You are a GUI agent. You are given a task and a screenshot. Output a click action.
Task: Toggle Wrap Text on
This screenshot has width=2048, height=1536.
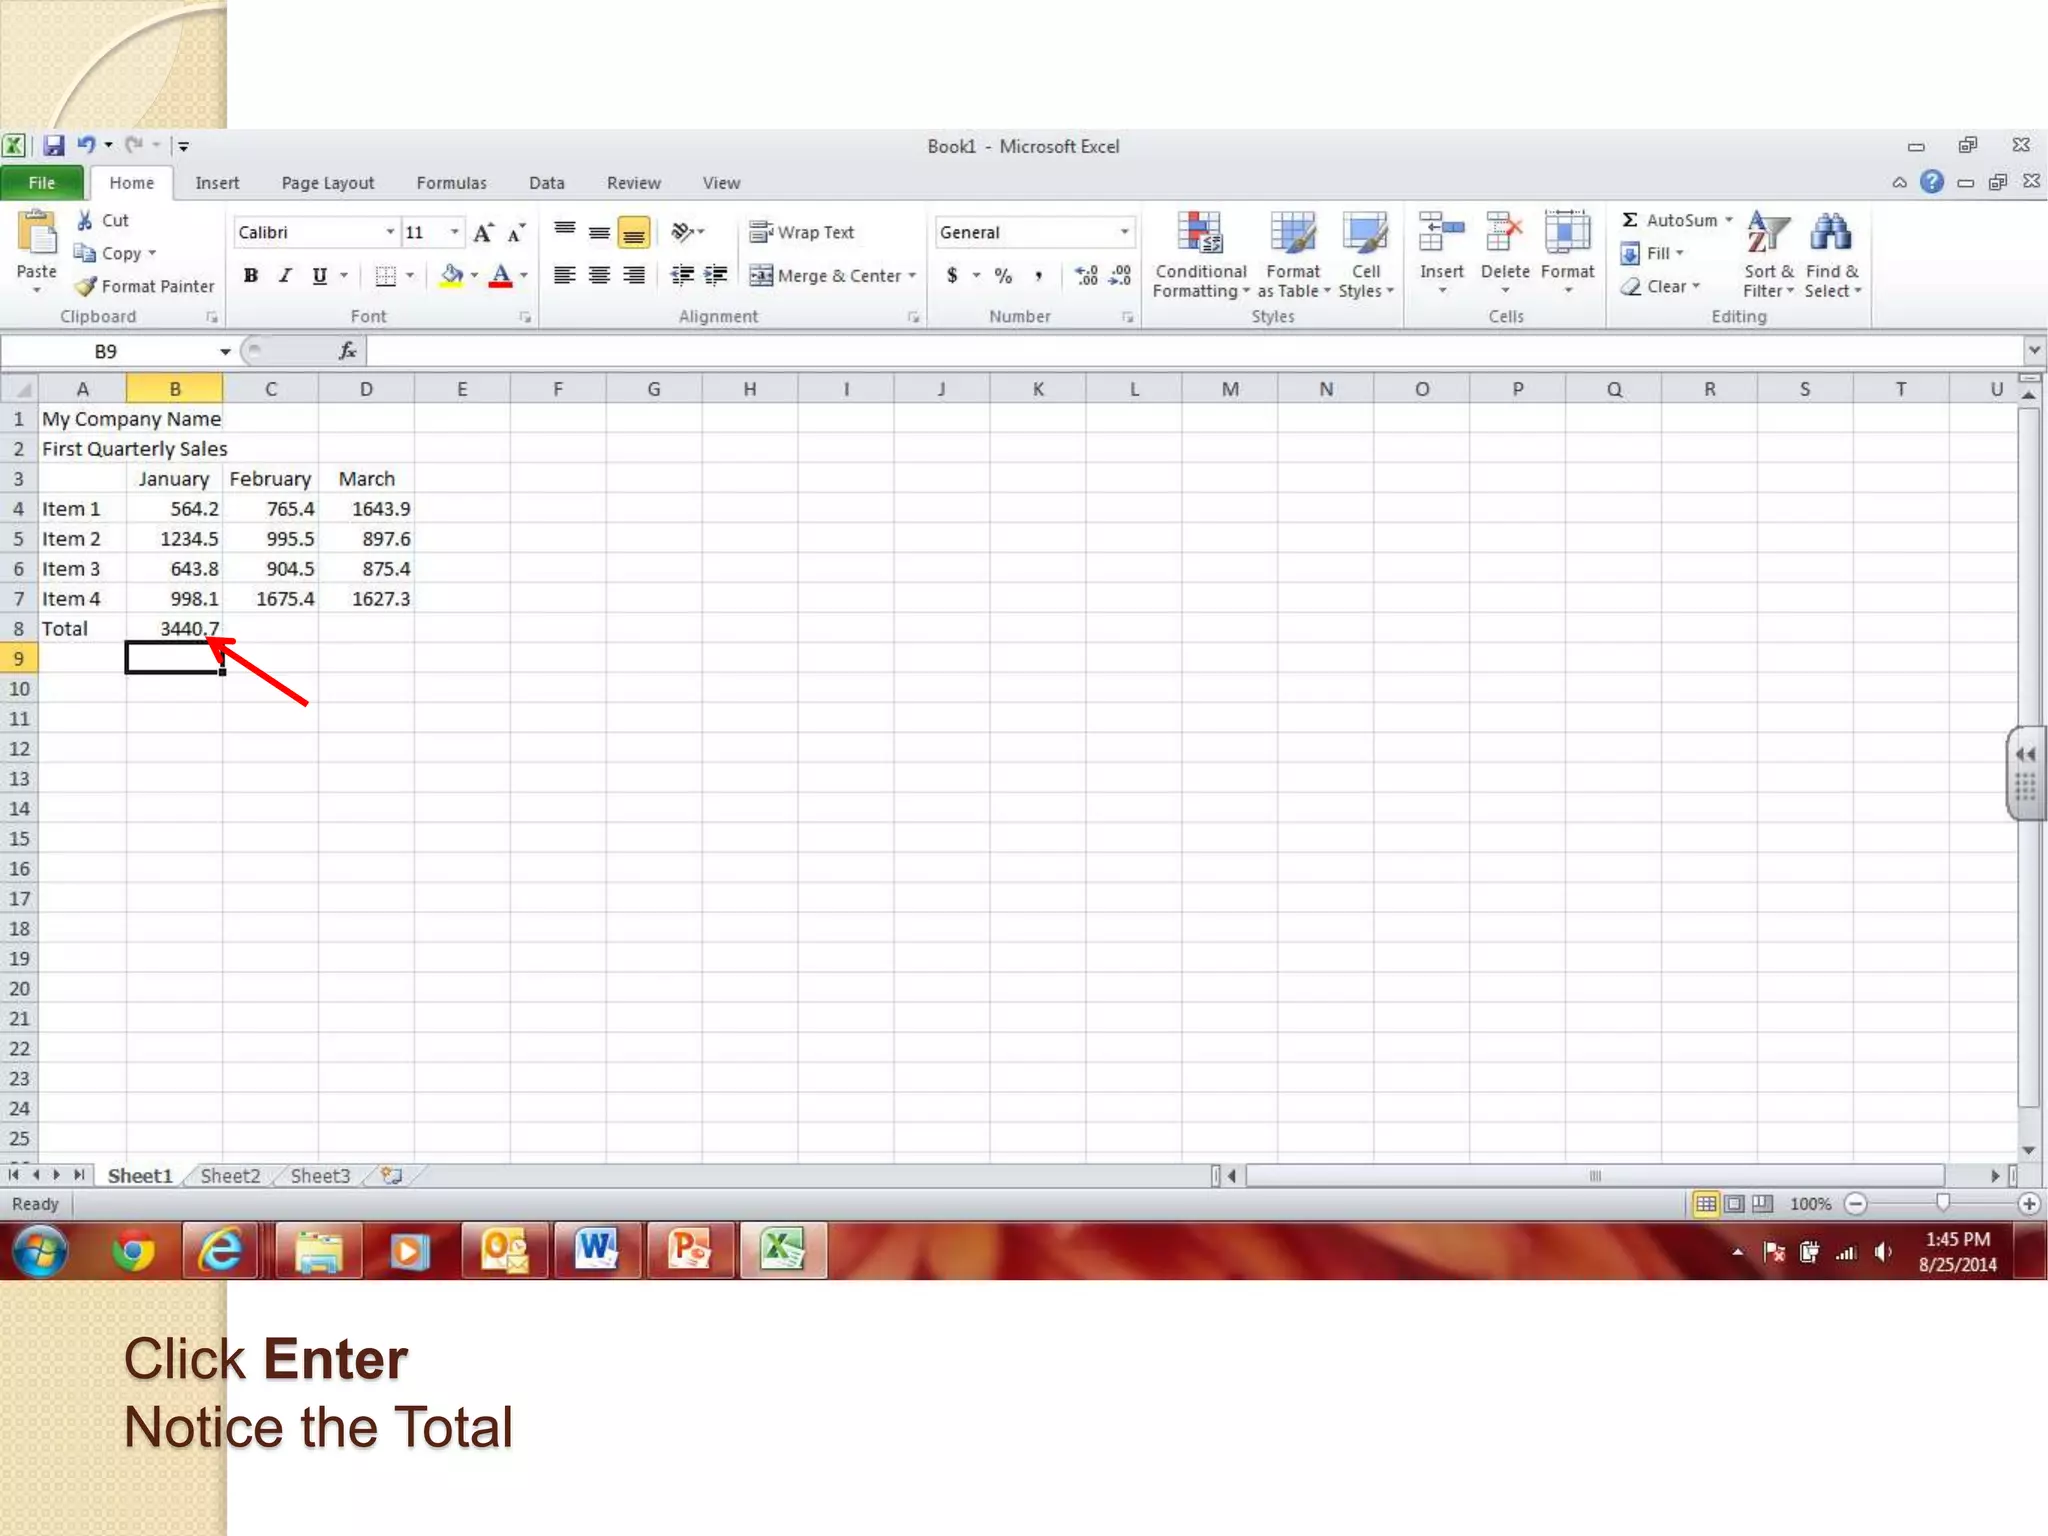802,233
